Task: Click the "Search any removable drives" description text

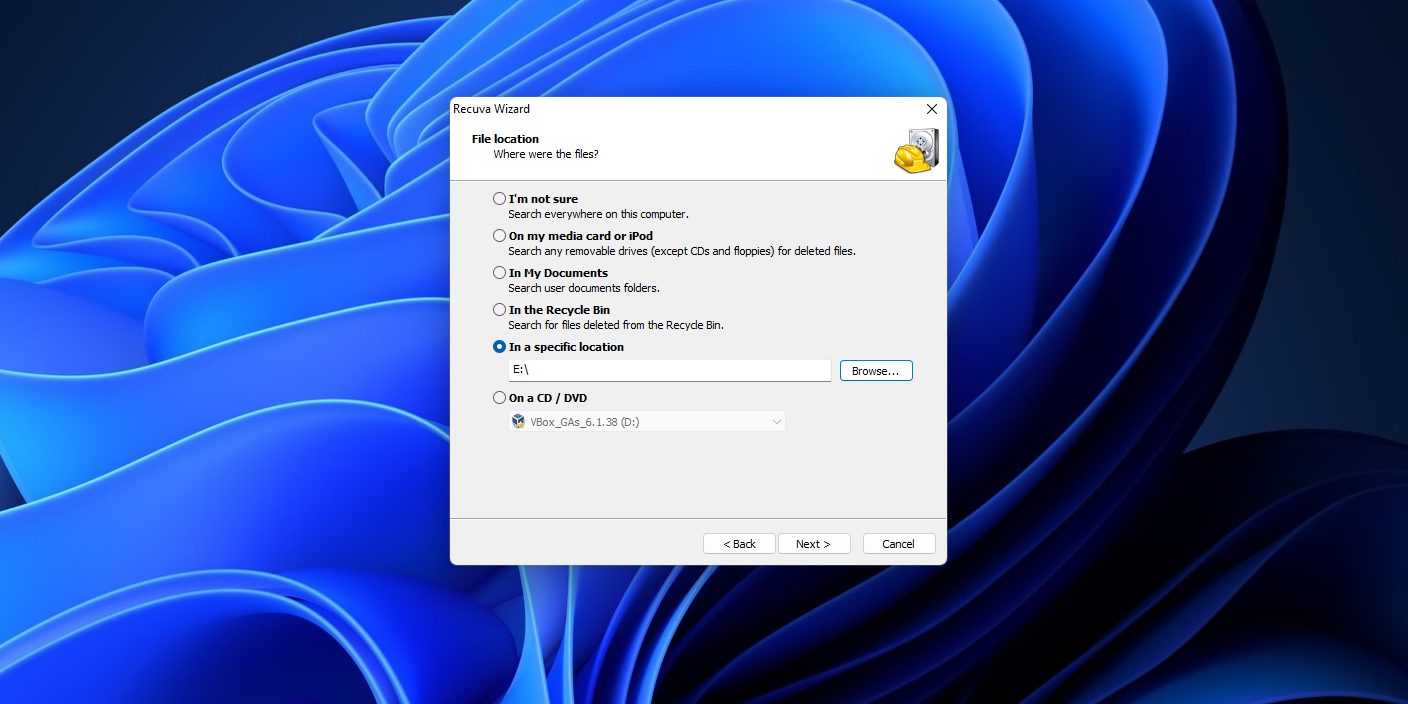Action: coord(682,251)
